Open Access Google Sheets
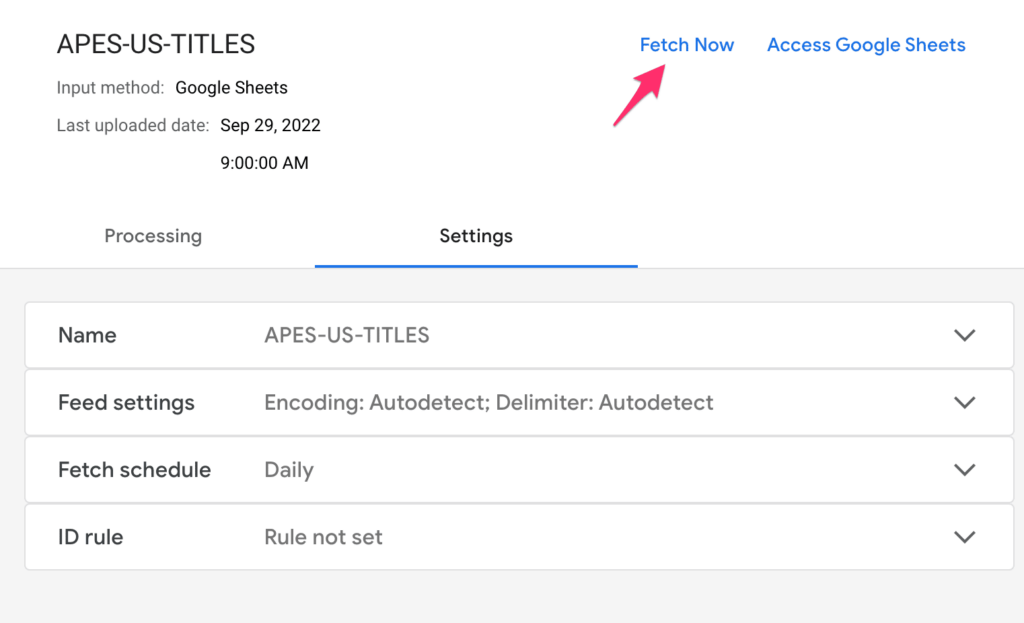 866,45
